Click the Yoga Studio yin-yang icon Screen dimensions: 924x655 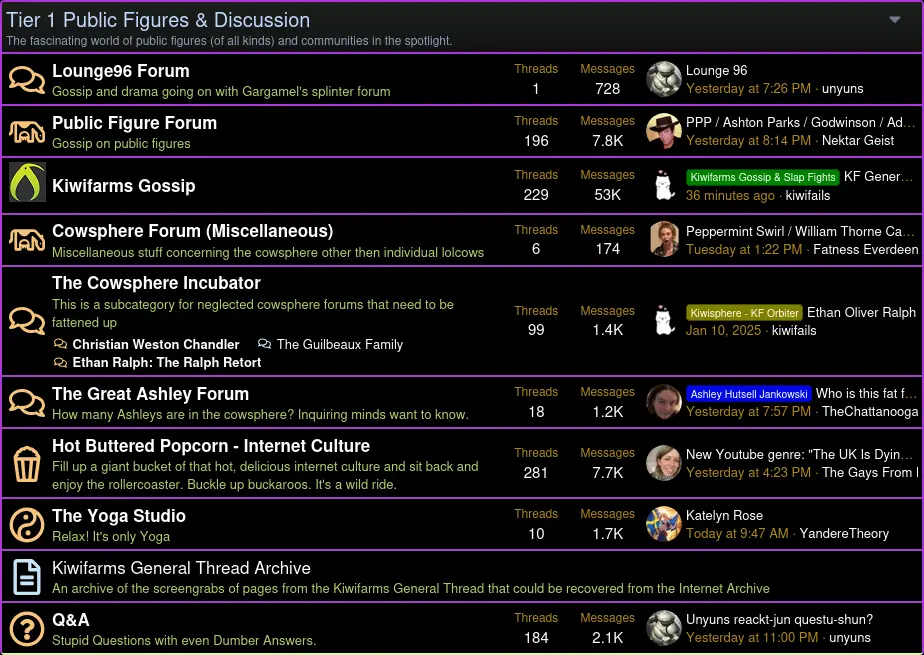coord(27,524)
